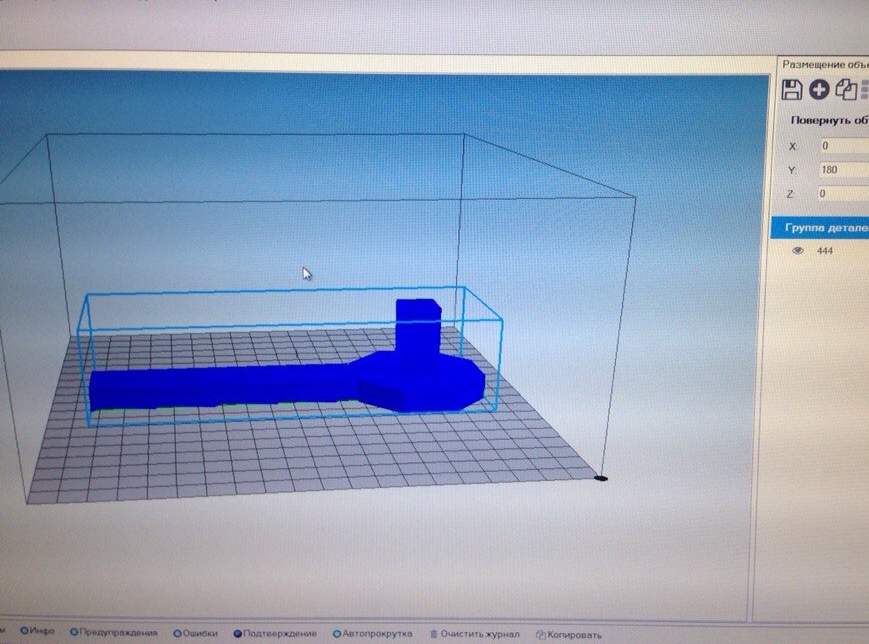Click the X rotation input field
869x644 pixels.
point(844,146)
